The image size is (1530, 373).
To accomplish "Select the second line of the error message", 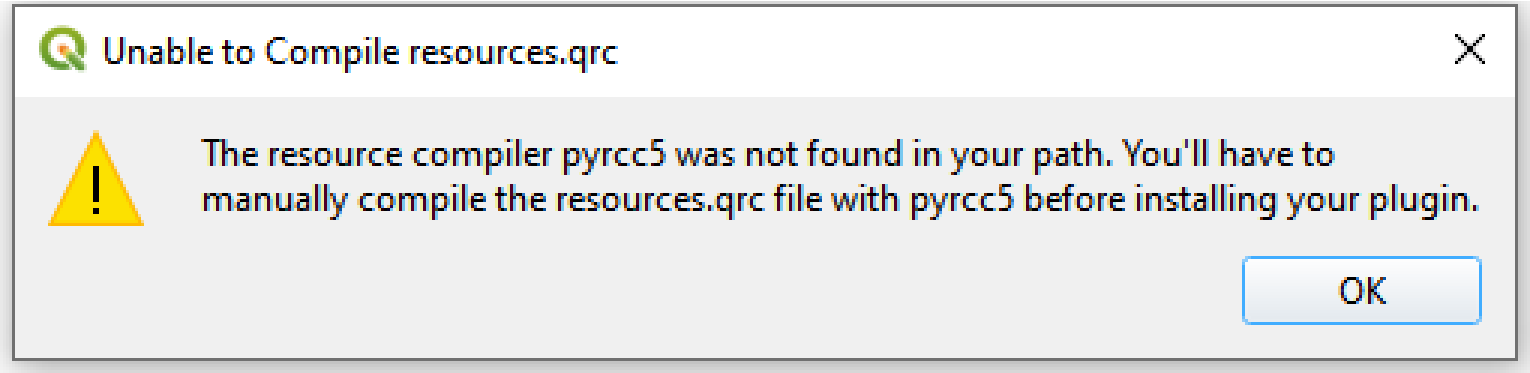I will (x=840, y=202).
